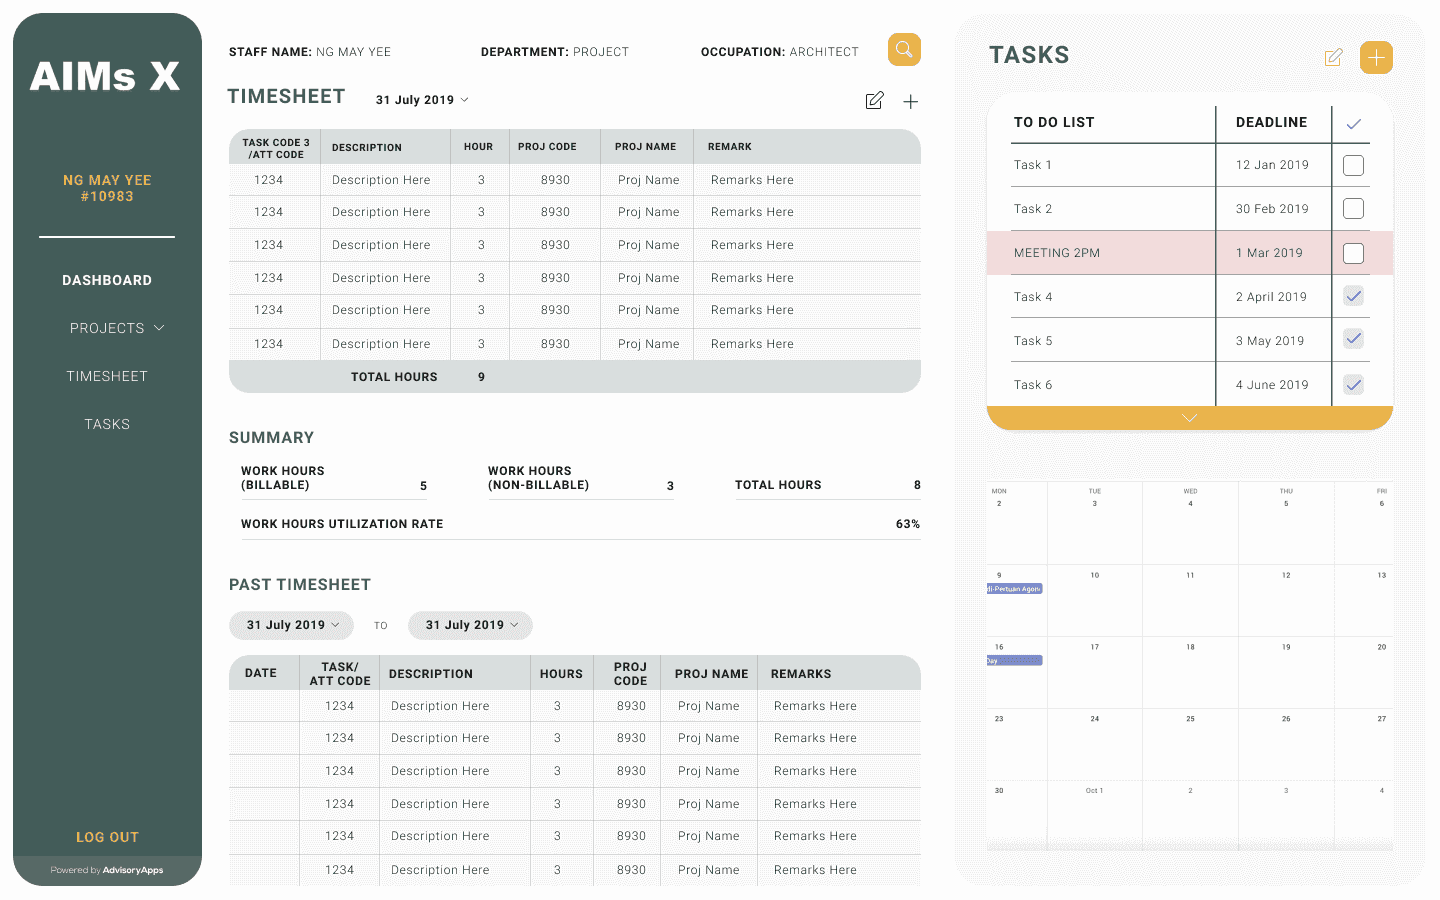Click the checkmark icon in the To Do List header
This screenshot has height=900, width=1440.
1353,121
